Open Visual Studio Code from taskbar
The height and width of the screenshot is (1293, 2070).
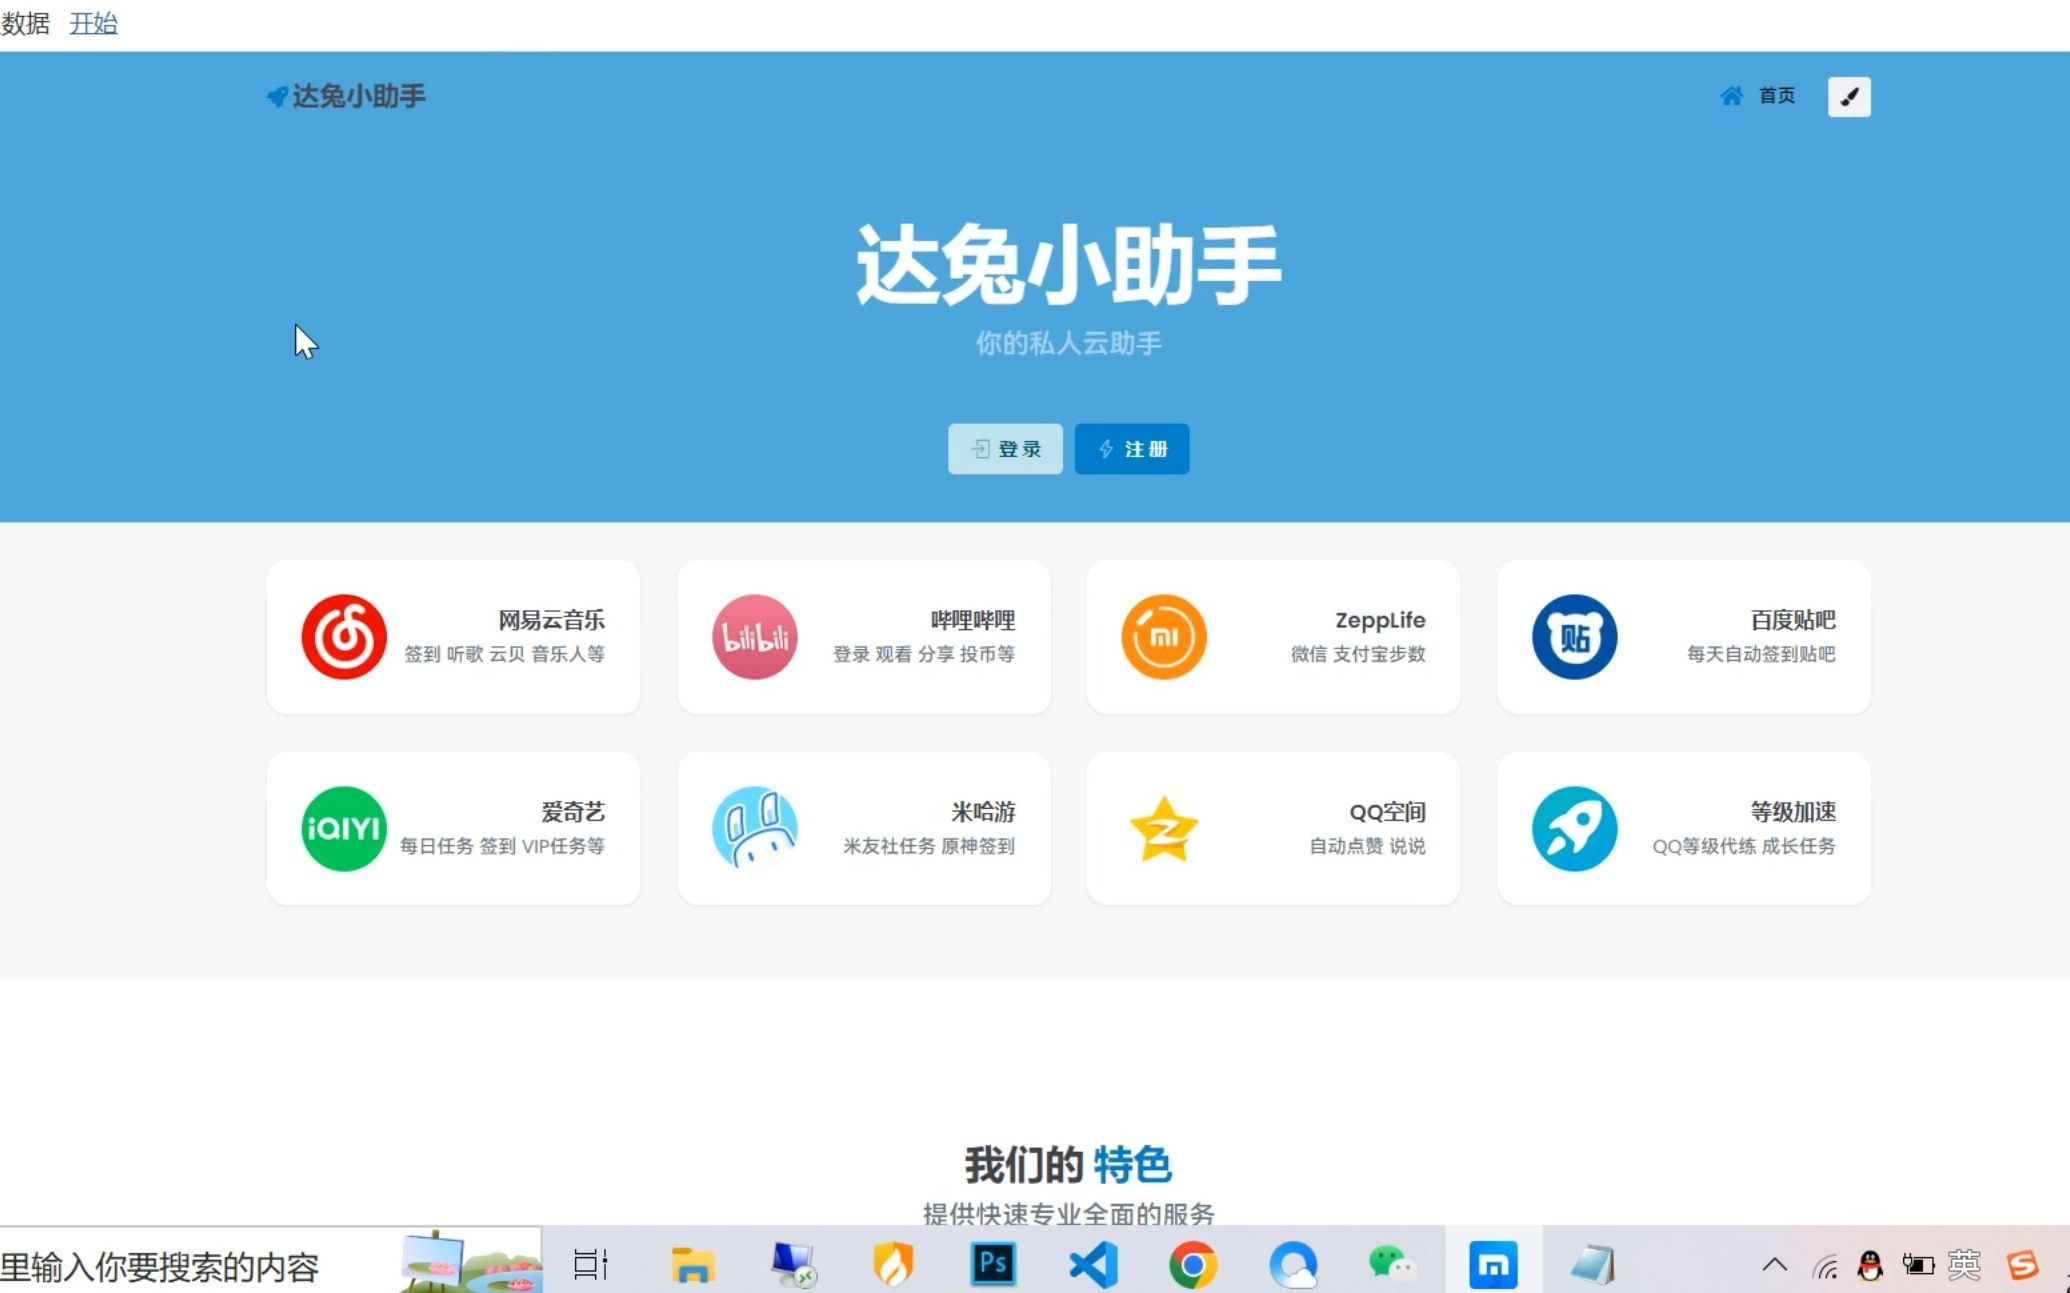point(1093,1265)
